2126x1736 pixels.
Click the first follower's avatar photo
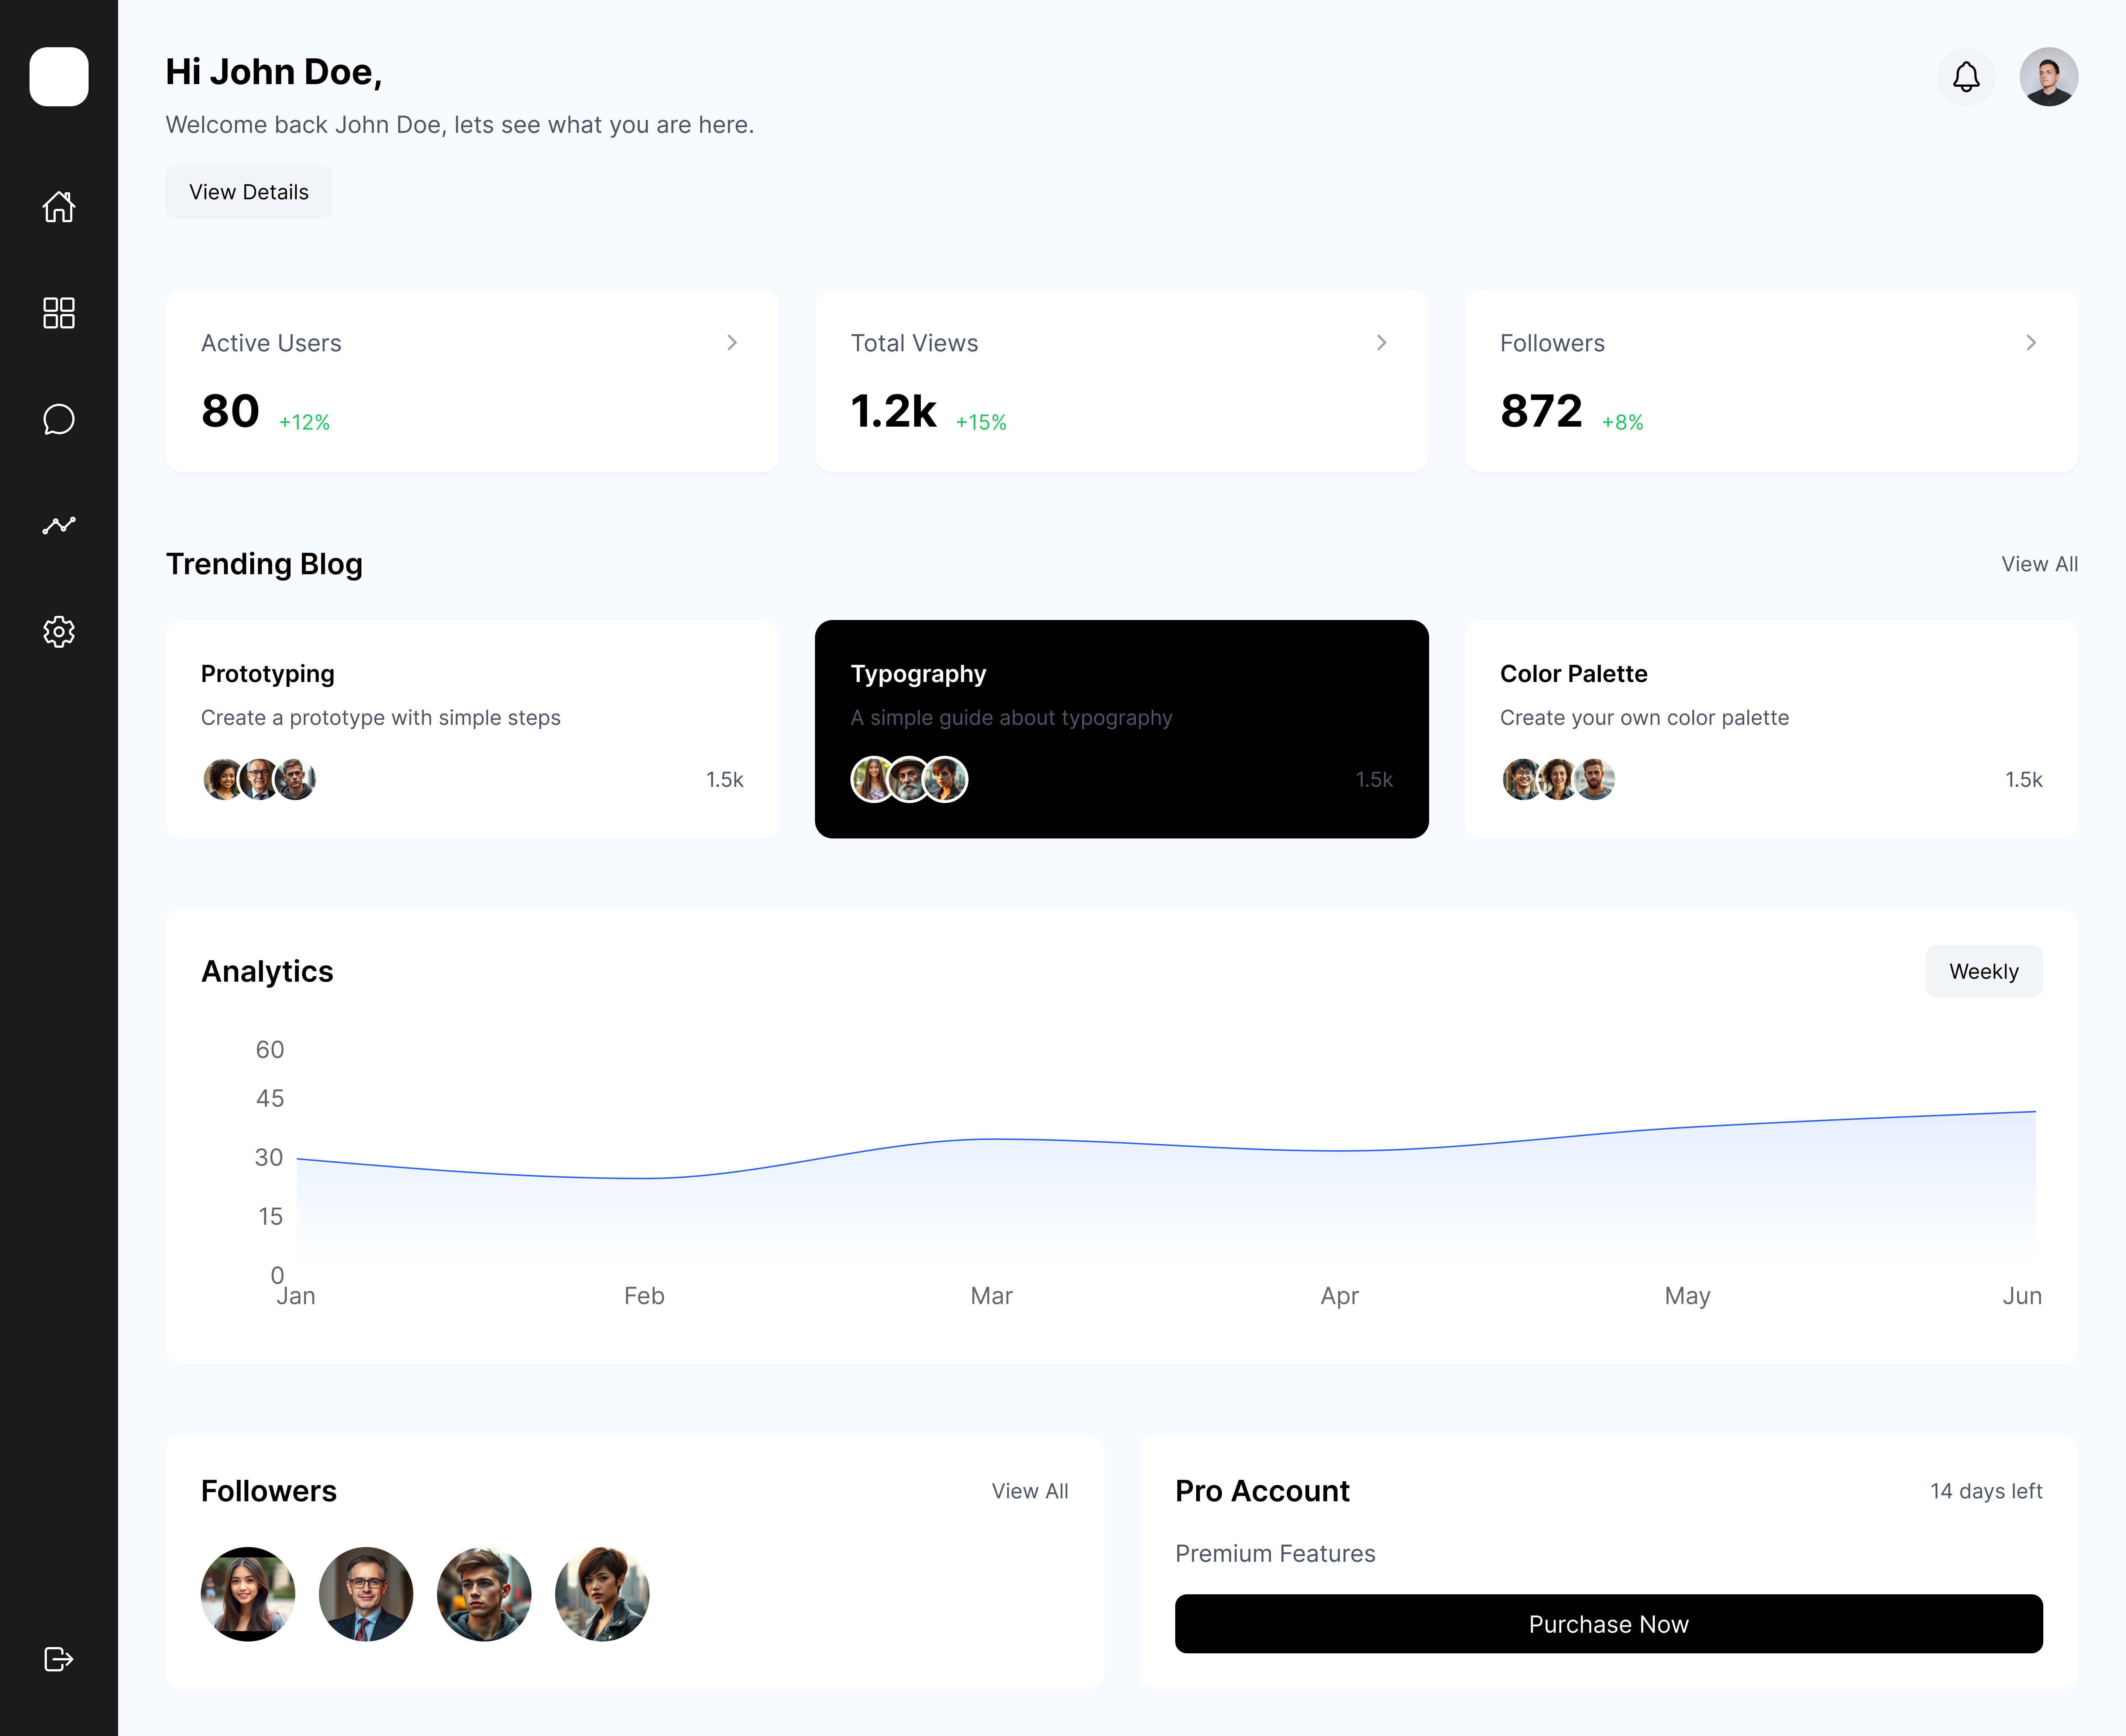248,1594
